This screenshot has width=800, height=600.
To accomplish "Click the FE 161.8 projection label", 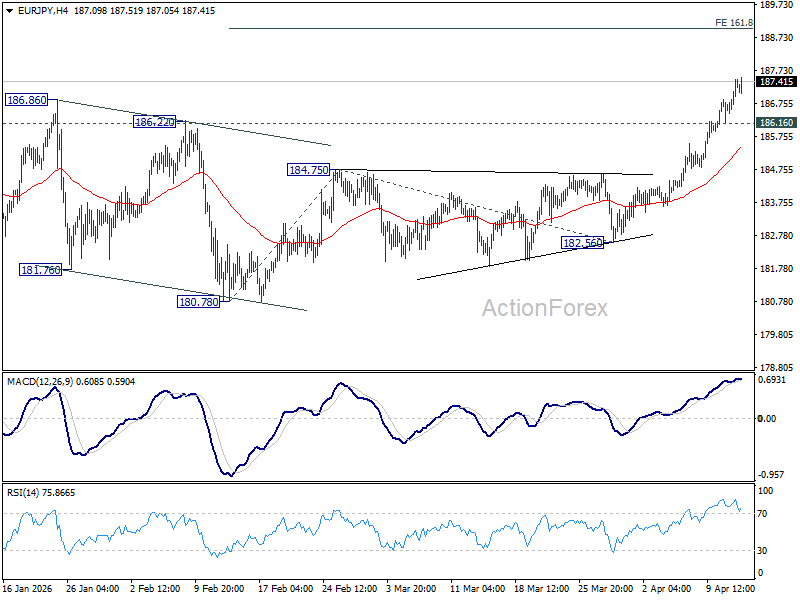I will [734, 23].
